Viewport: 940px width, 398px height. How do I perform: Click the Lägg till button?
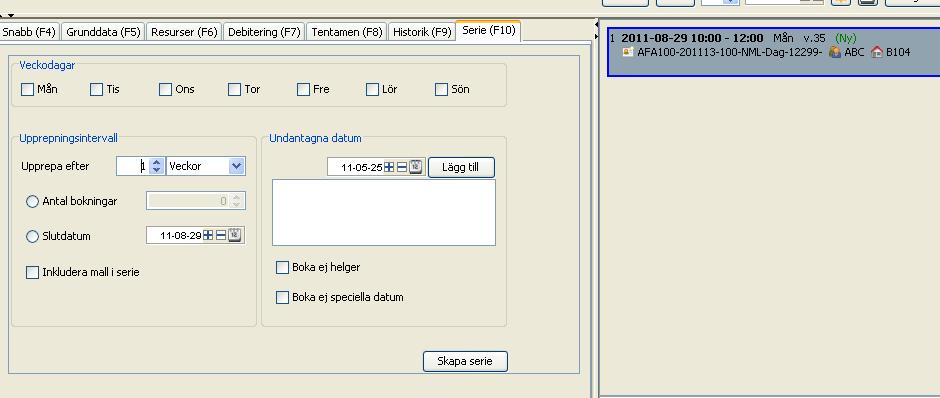[x=461, y=167]
